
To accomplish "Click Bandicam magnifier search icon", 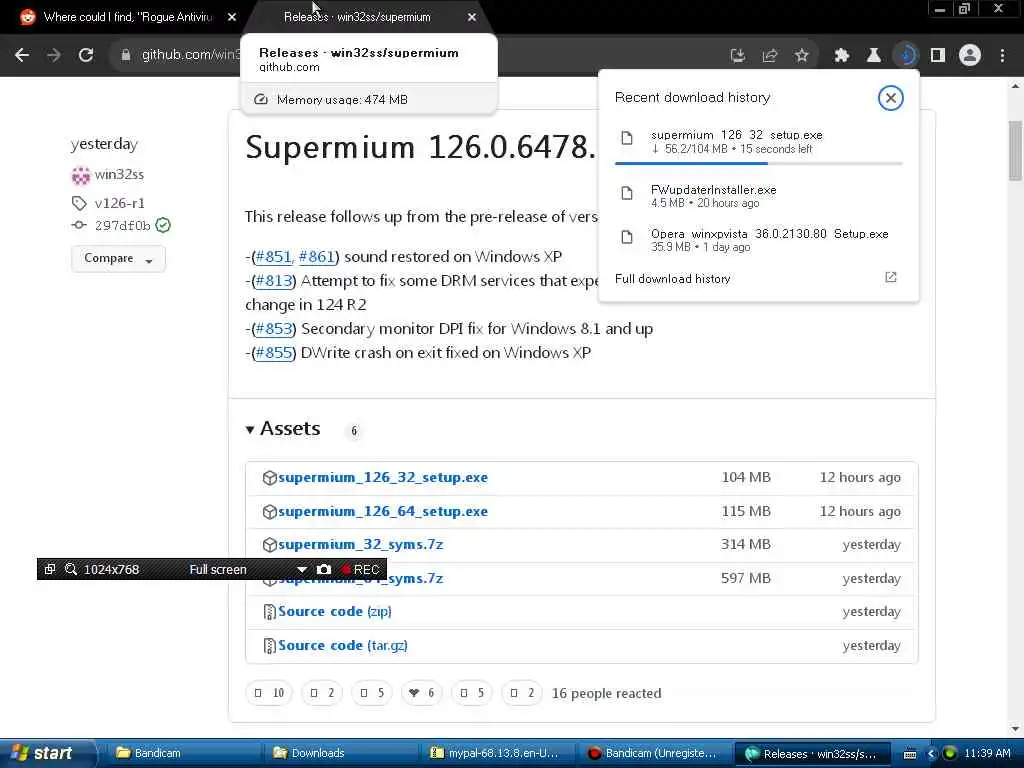I will point(71,569).
